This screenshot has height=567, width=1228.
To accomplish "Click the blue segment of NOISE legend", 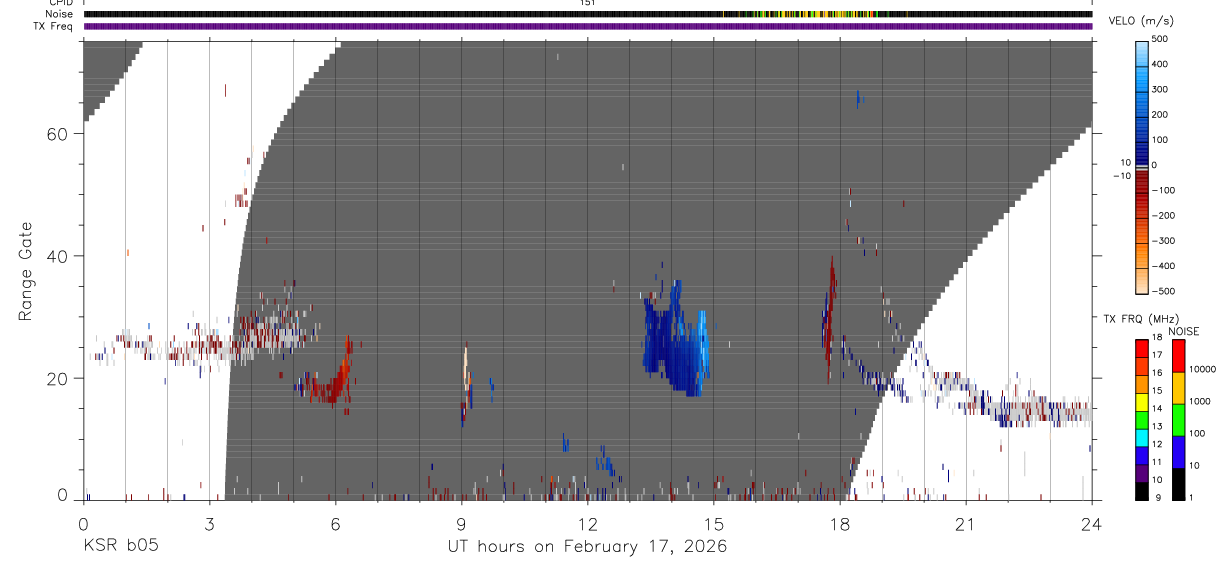I will tap(1179, 452).
